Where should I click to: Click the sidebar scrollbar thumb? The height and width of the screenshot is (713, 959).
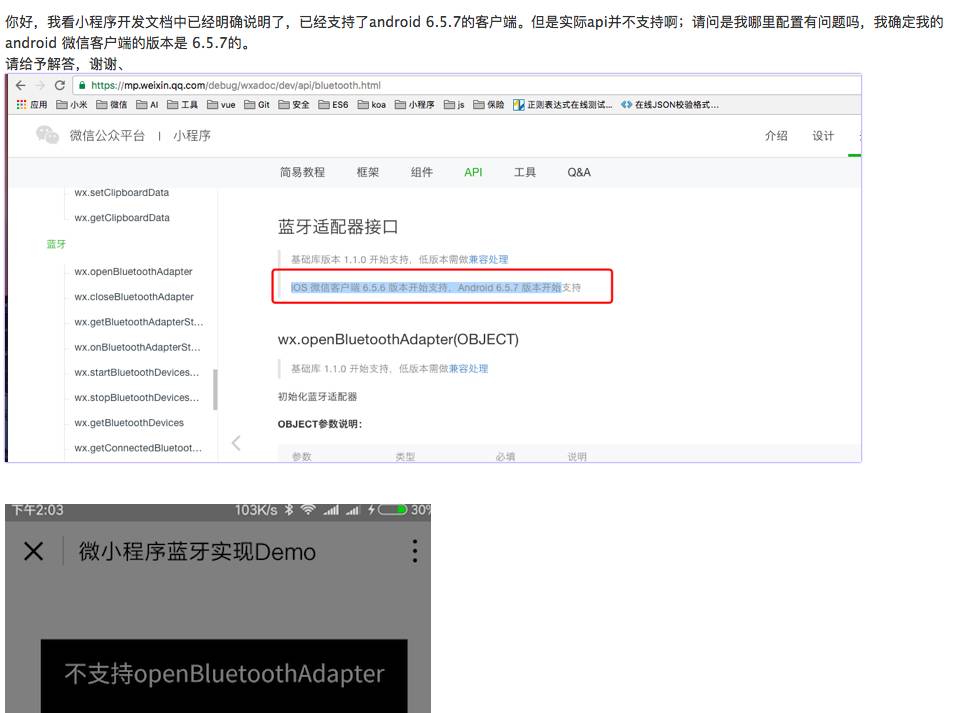pyautogui.click(x=215, y=389)
